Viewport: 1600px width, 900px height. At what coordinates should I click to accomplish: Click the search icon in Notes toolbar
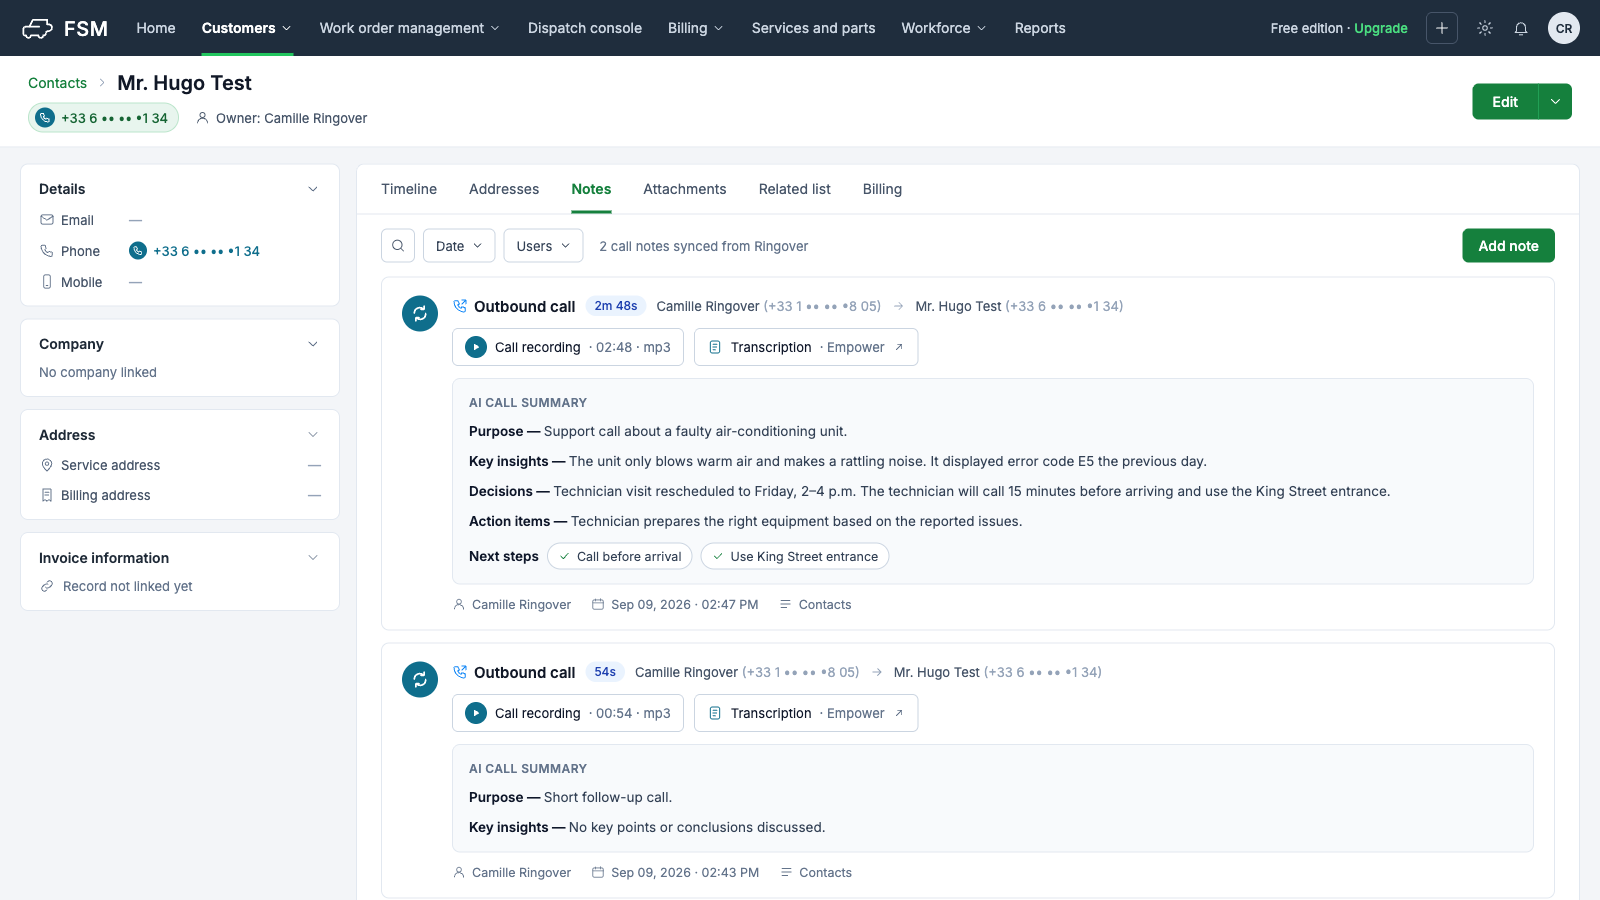398,246
